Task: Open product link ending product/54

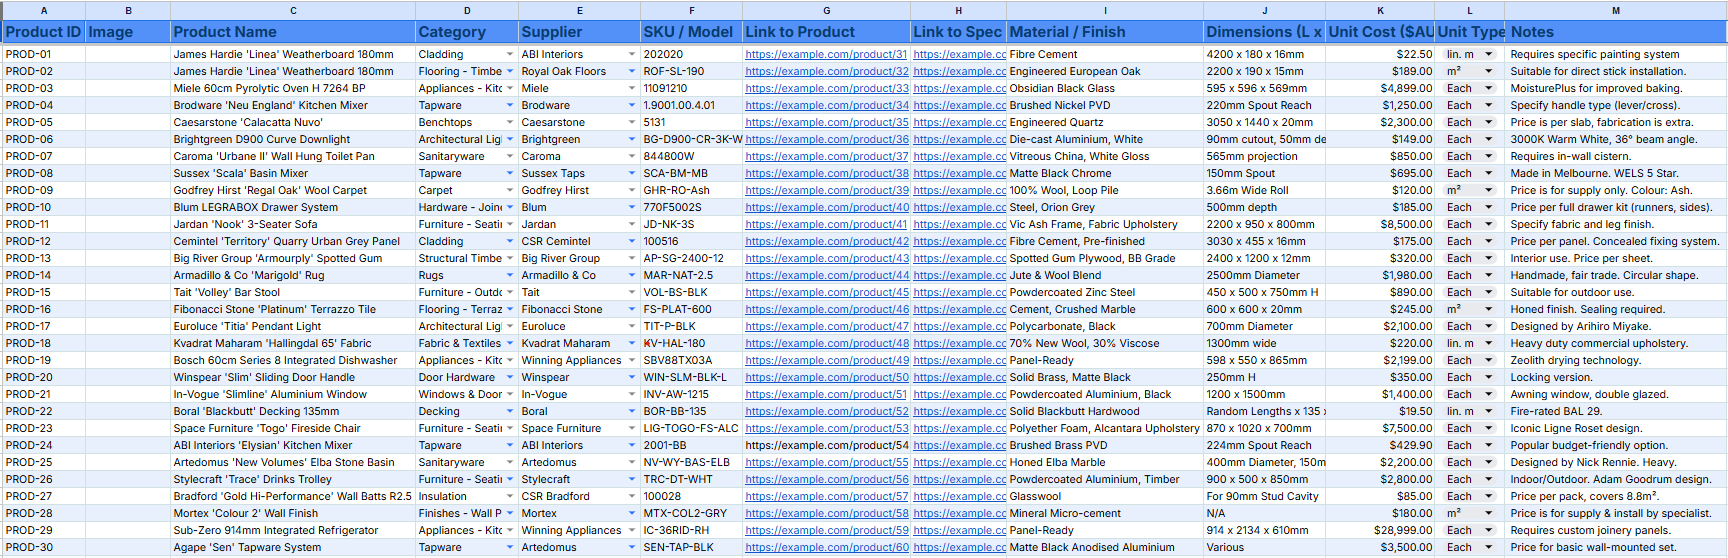Action: tap(827, 446)
